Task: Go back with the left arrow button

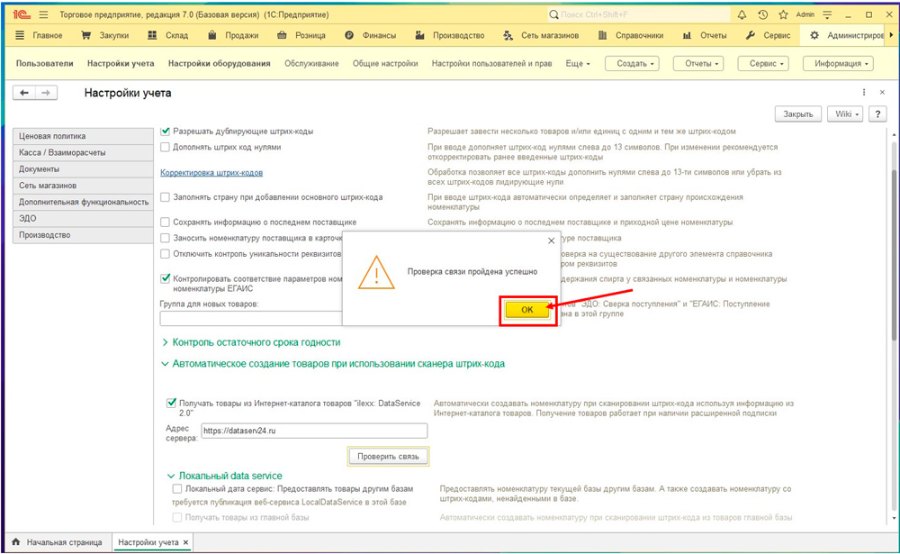Action: pos(24,92)
